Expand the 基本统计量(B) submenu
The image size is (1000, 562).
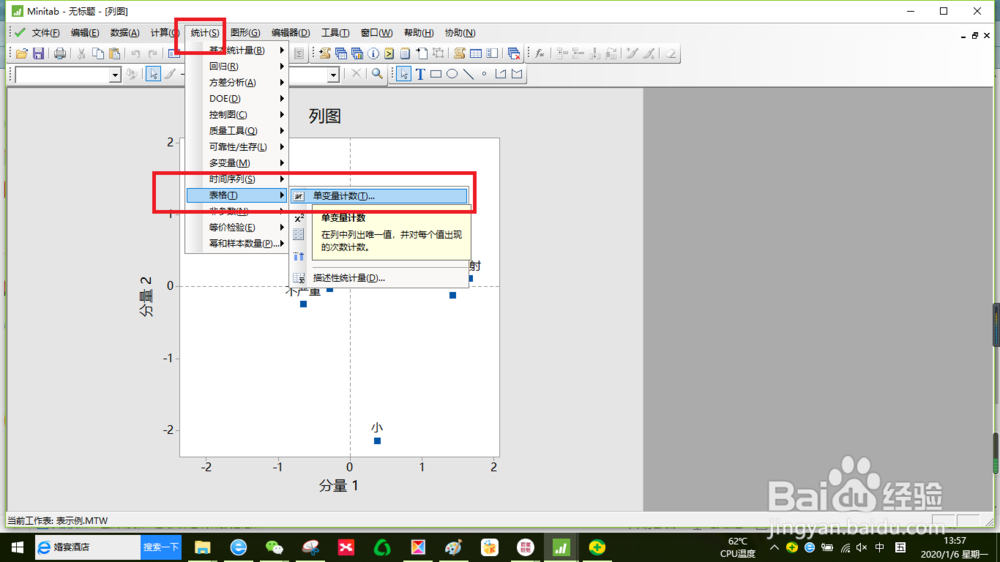(237, 50)
